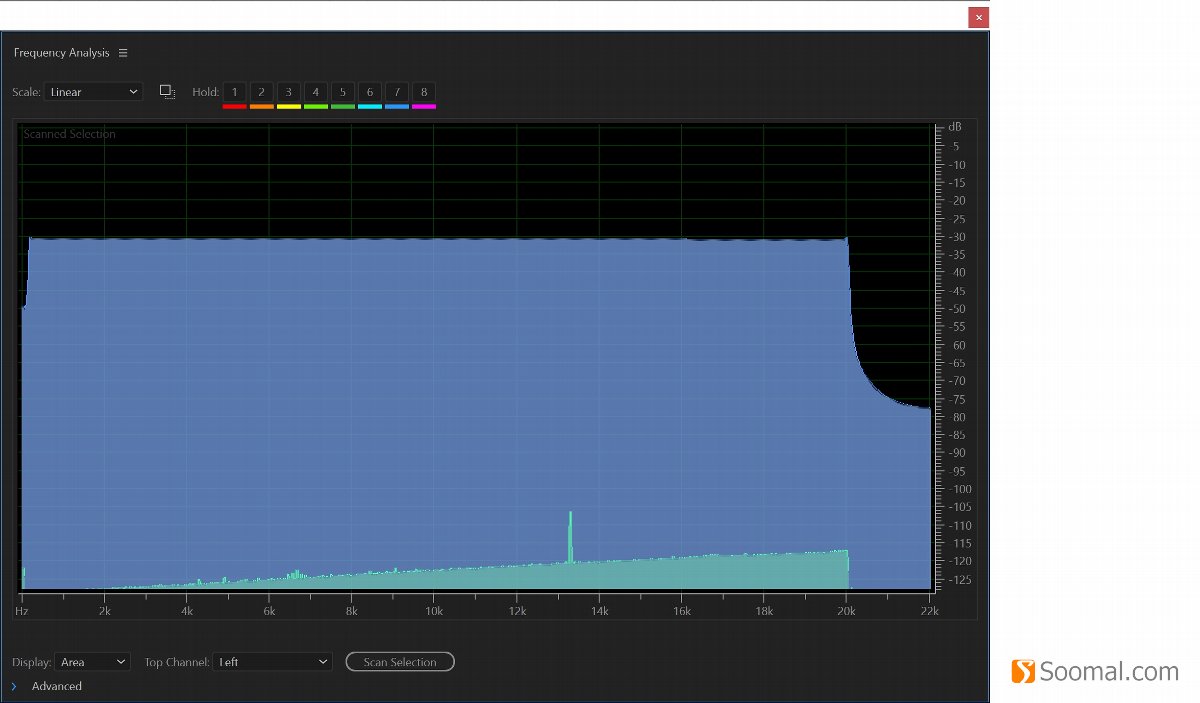Select Hold snapshot 8
This screenshot has width=1200, height=703.
pyautogui.click(x=423, y=92)
